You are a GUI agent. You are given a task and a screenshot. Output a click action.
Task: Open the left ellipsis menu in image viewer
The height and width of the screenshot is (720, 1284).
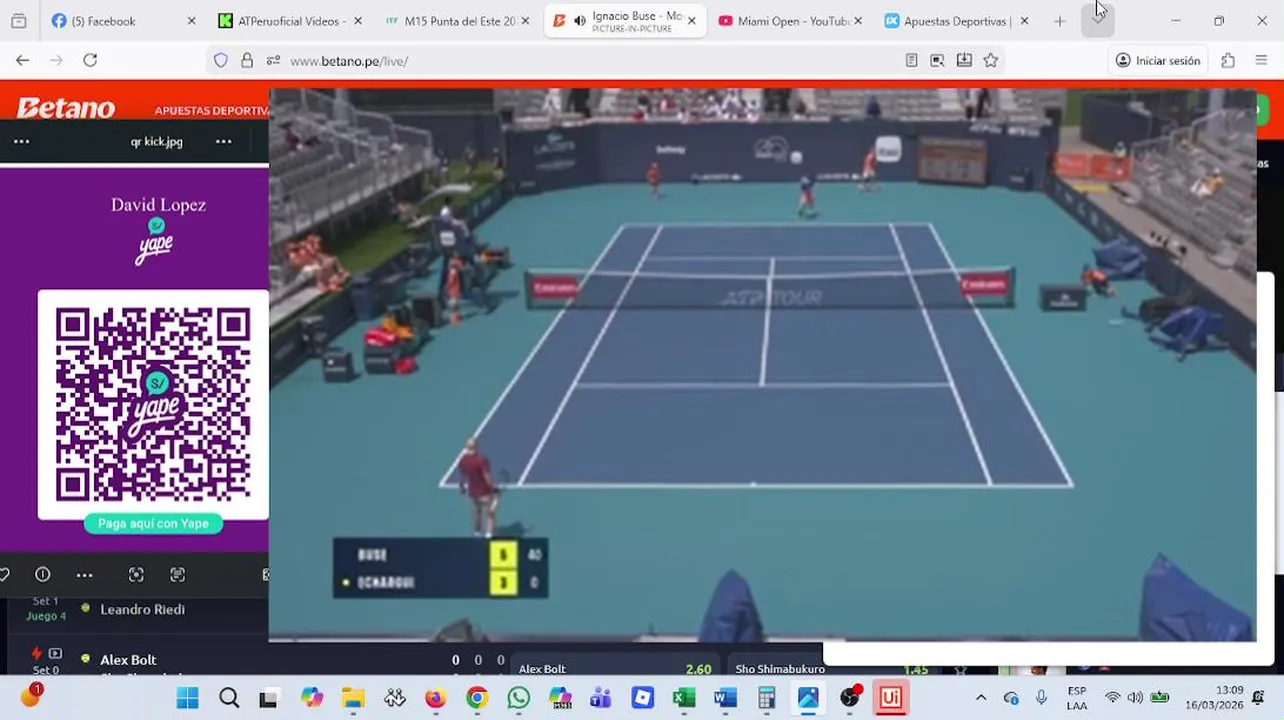(21, 141)
